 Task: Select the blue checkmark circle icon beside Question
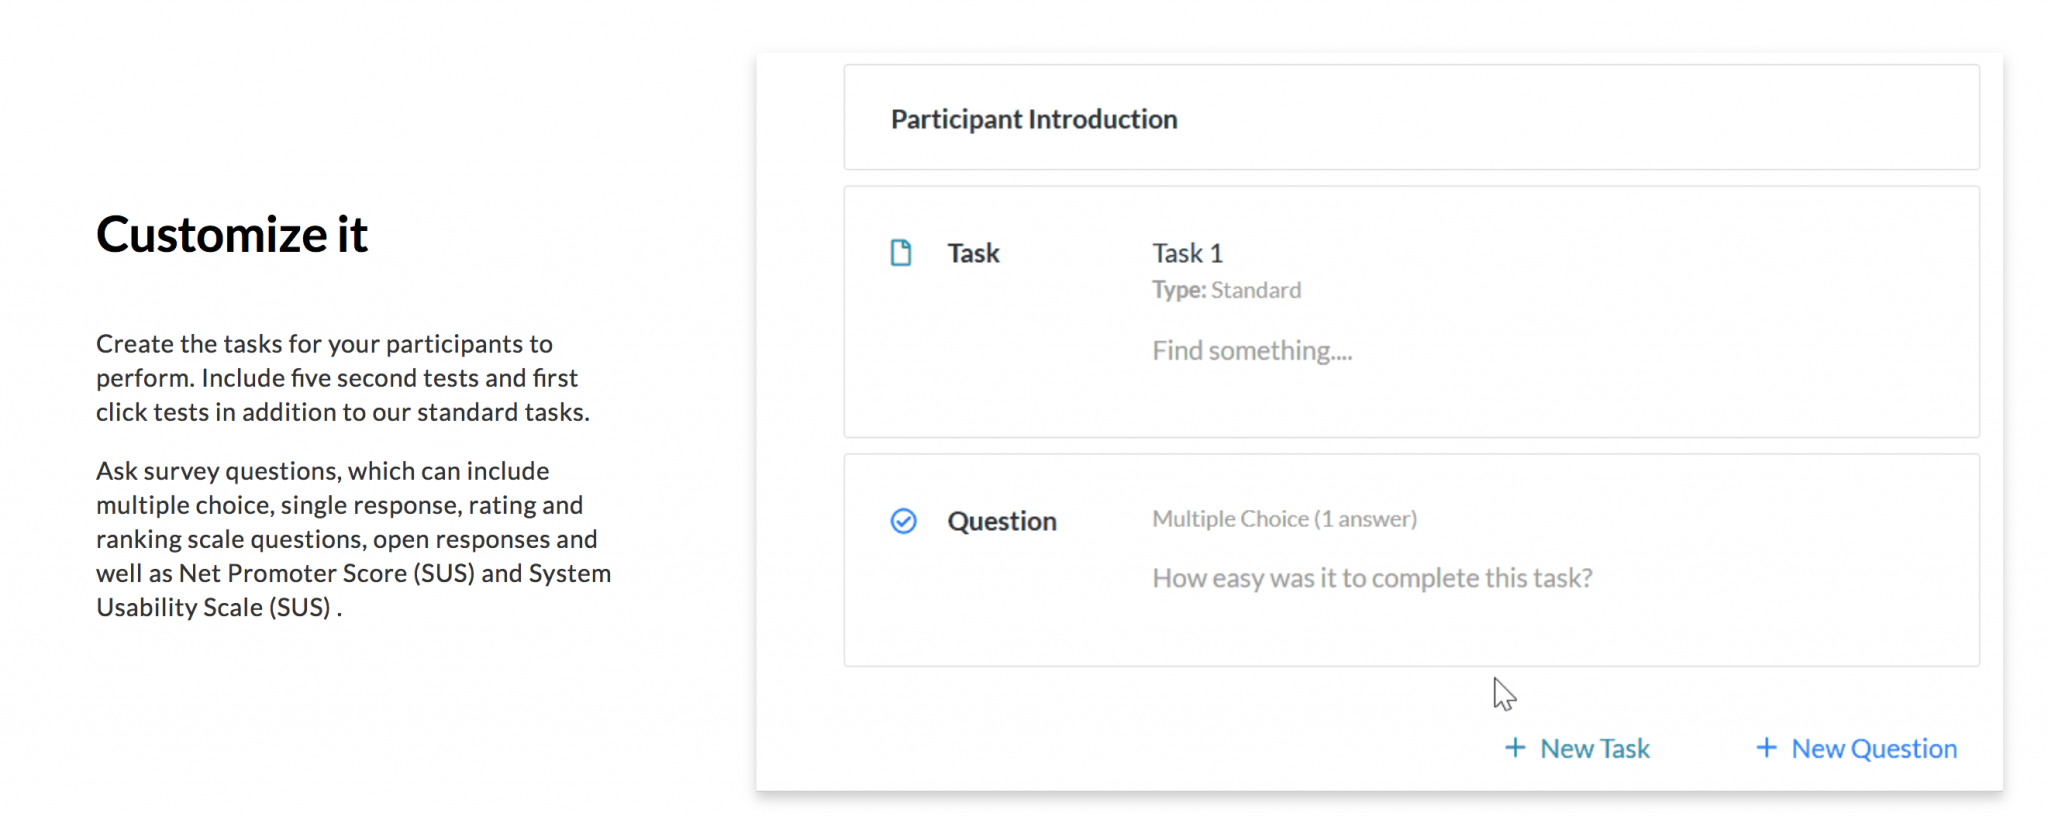[903, 521]
